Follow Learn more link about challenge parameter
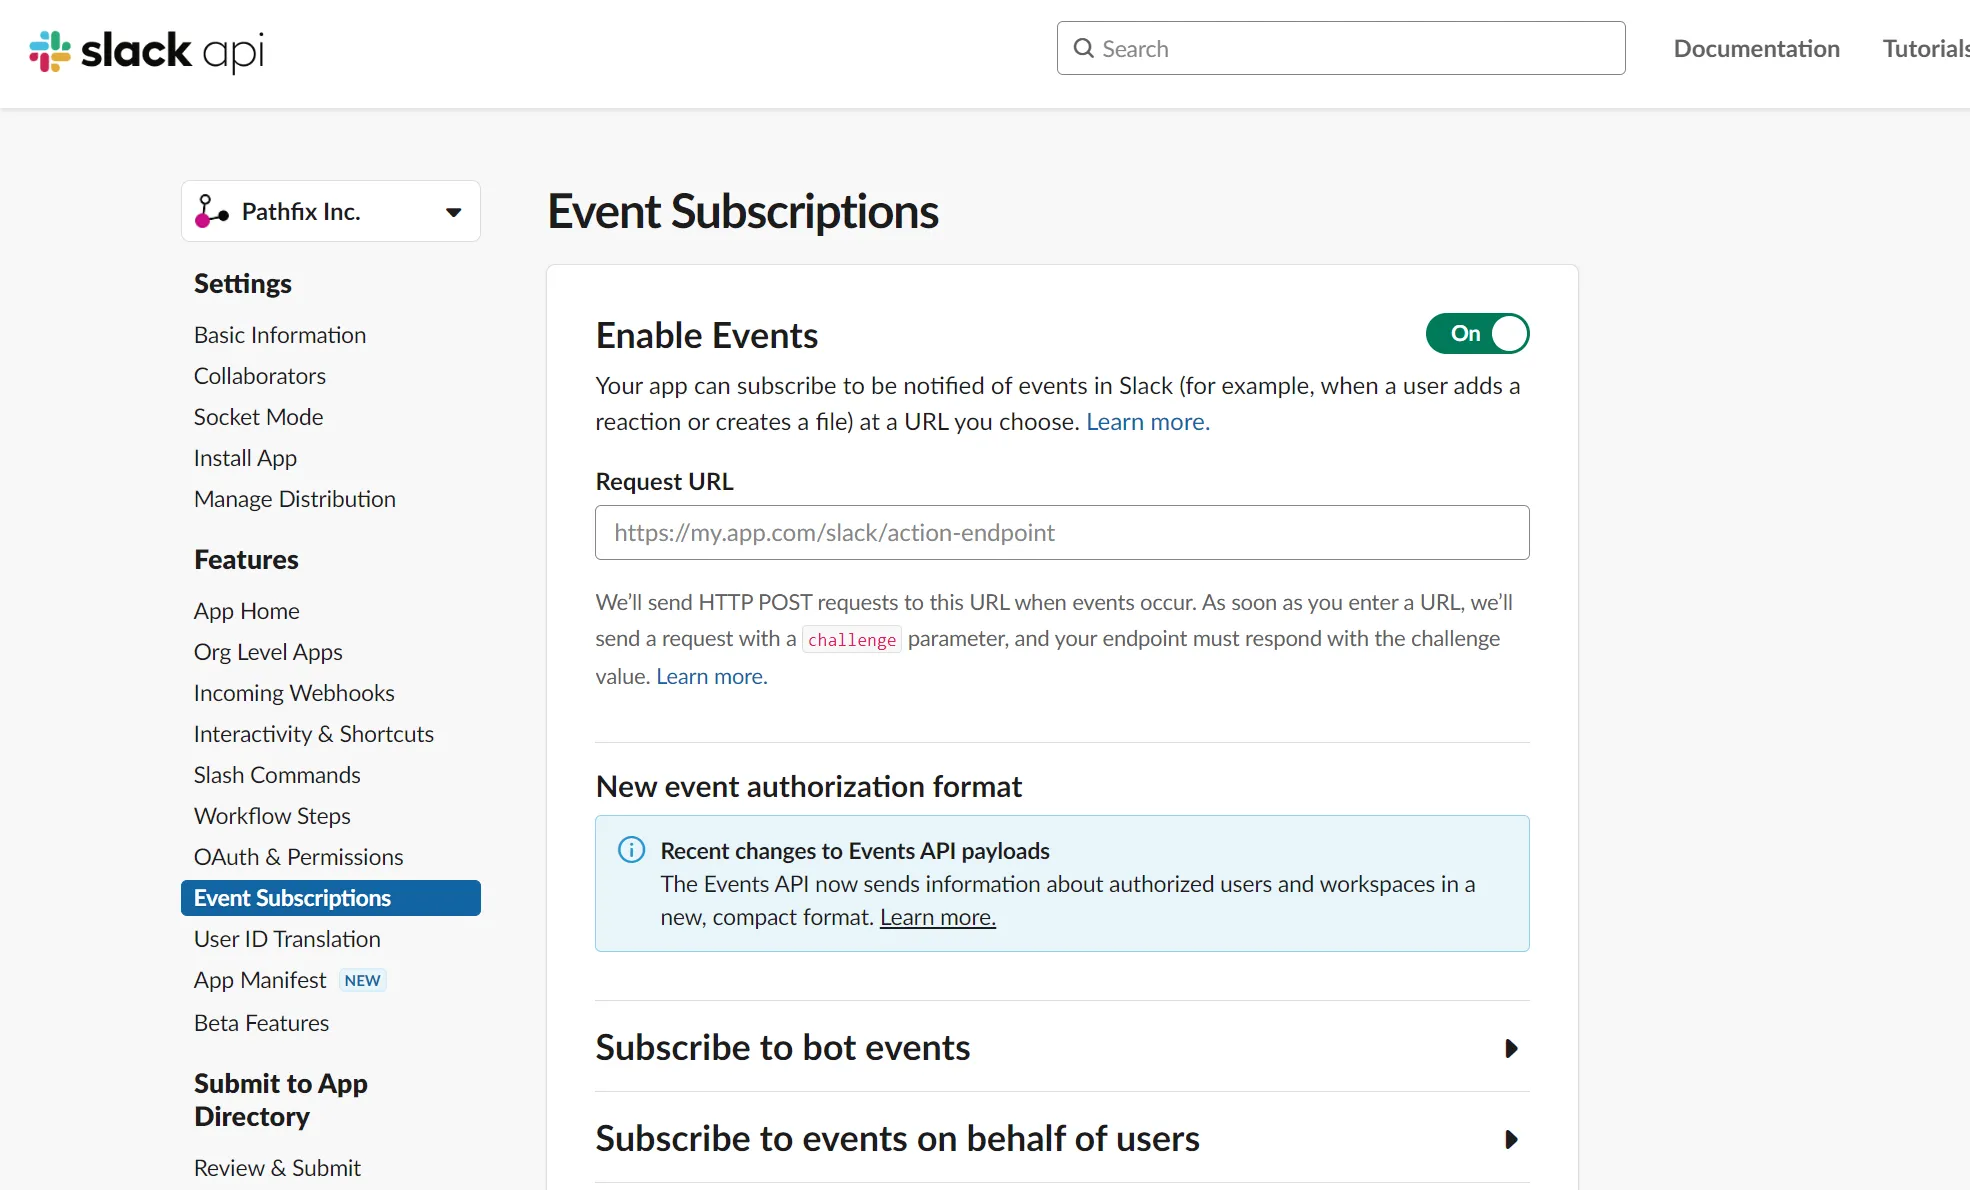This screenshot has height=1190, width=1970. [x=711, y=676]
